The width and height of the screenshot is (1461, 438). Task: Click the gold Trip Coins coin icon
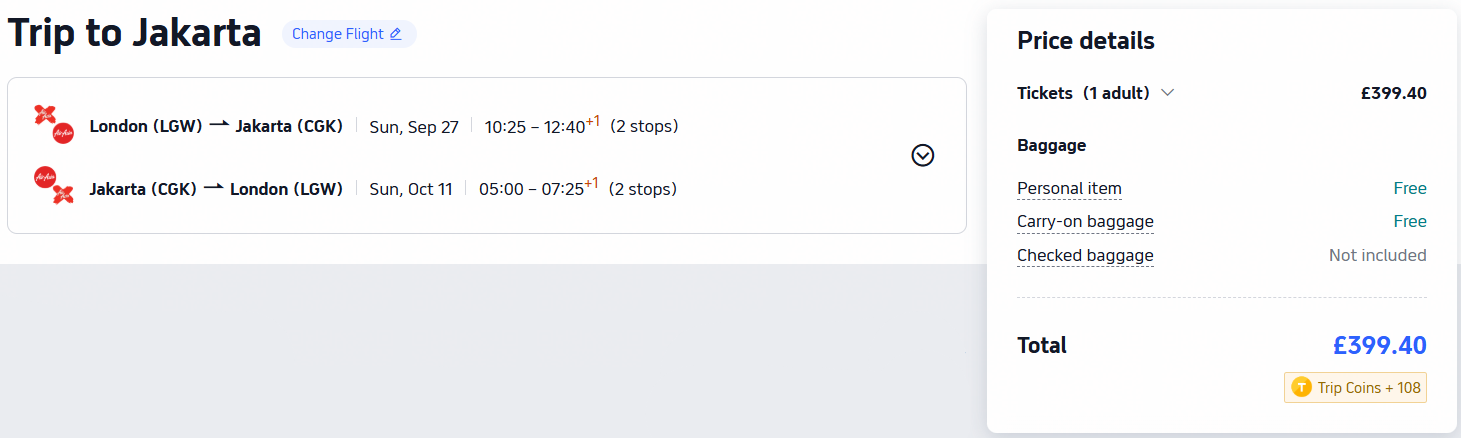(x=1301, y=388)
